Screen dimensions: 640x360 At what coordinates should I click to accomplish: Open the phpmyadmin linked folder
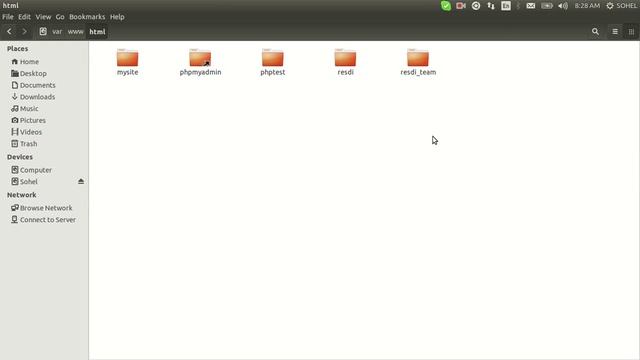point(200,62)
